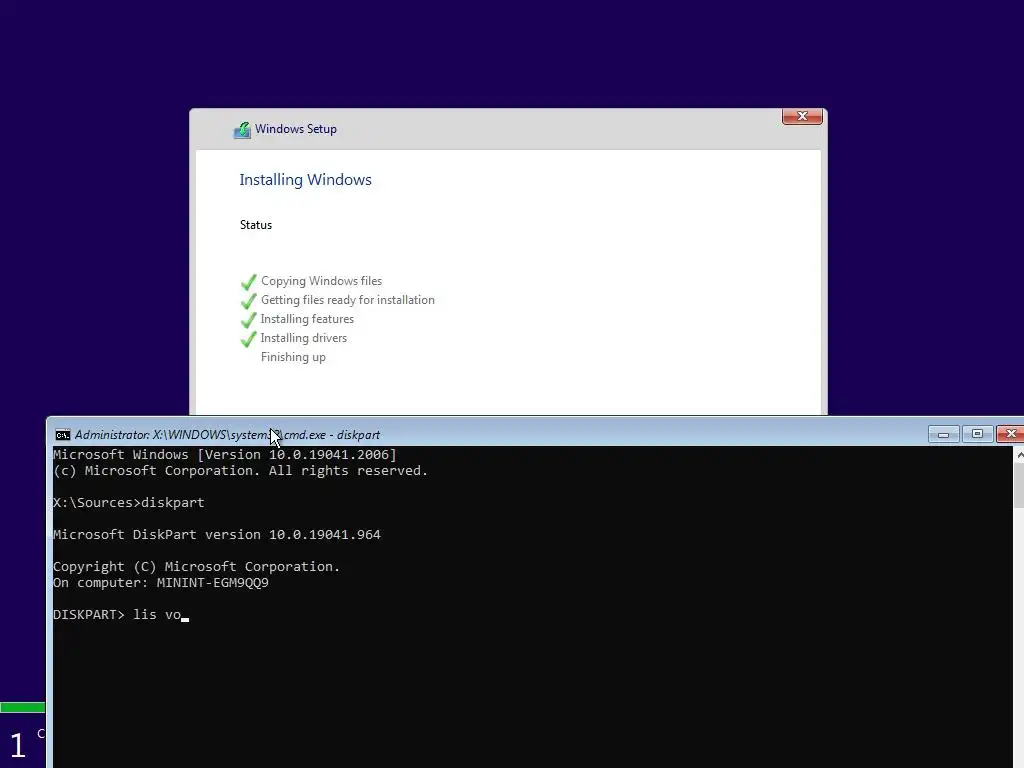Click the command prompt vertical scrollbar thumb
This screenshot has height=768, width=1024.
tap(1019, 485)
